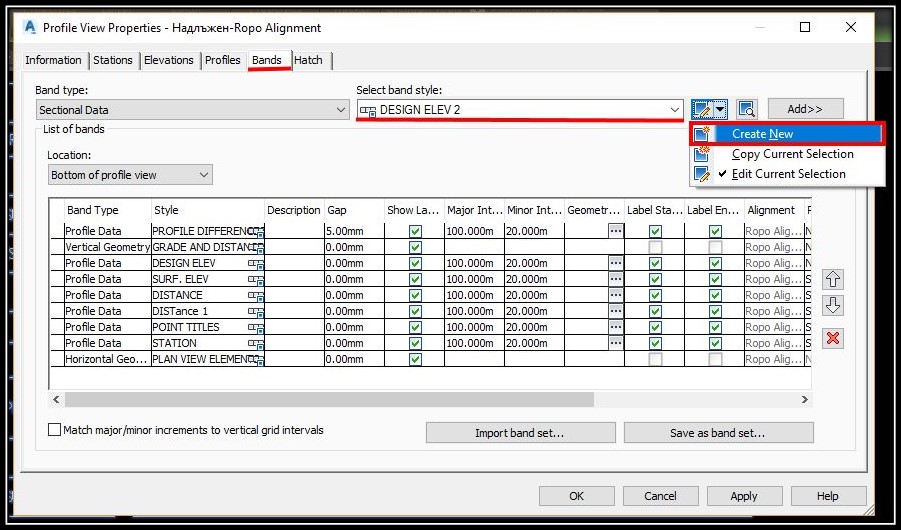Switch to the Elevations tab
The image size is (901, 530).
(x=168, y=60)
